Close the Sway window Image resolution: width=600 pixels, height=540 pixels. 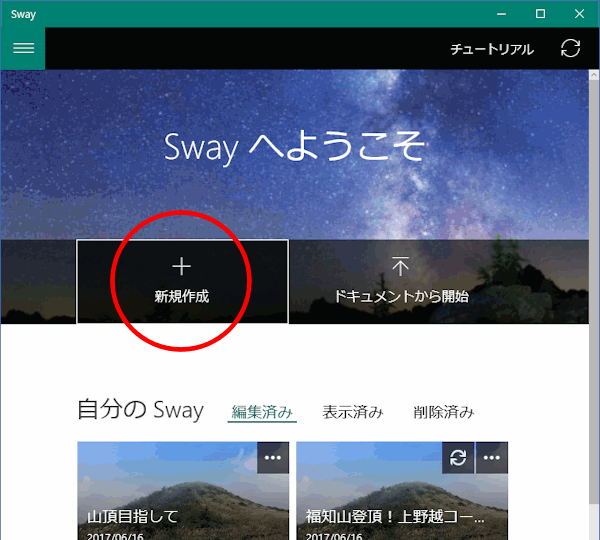(x=579, y=14)
